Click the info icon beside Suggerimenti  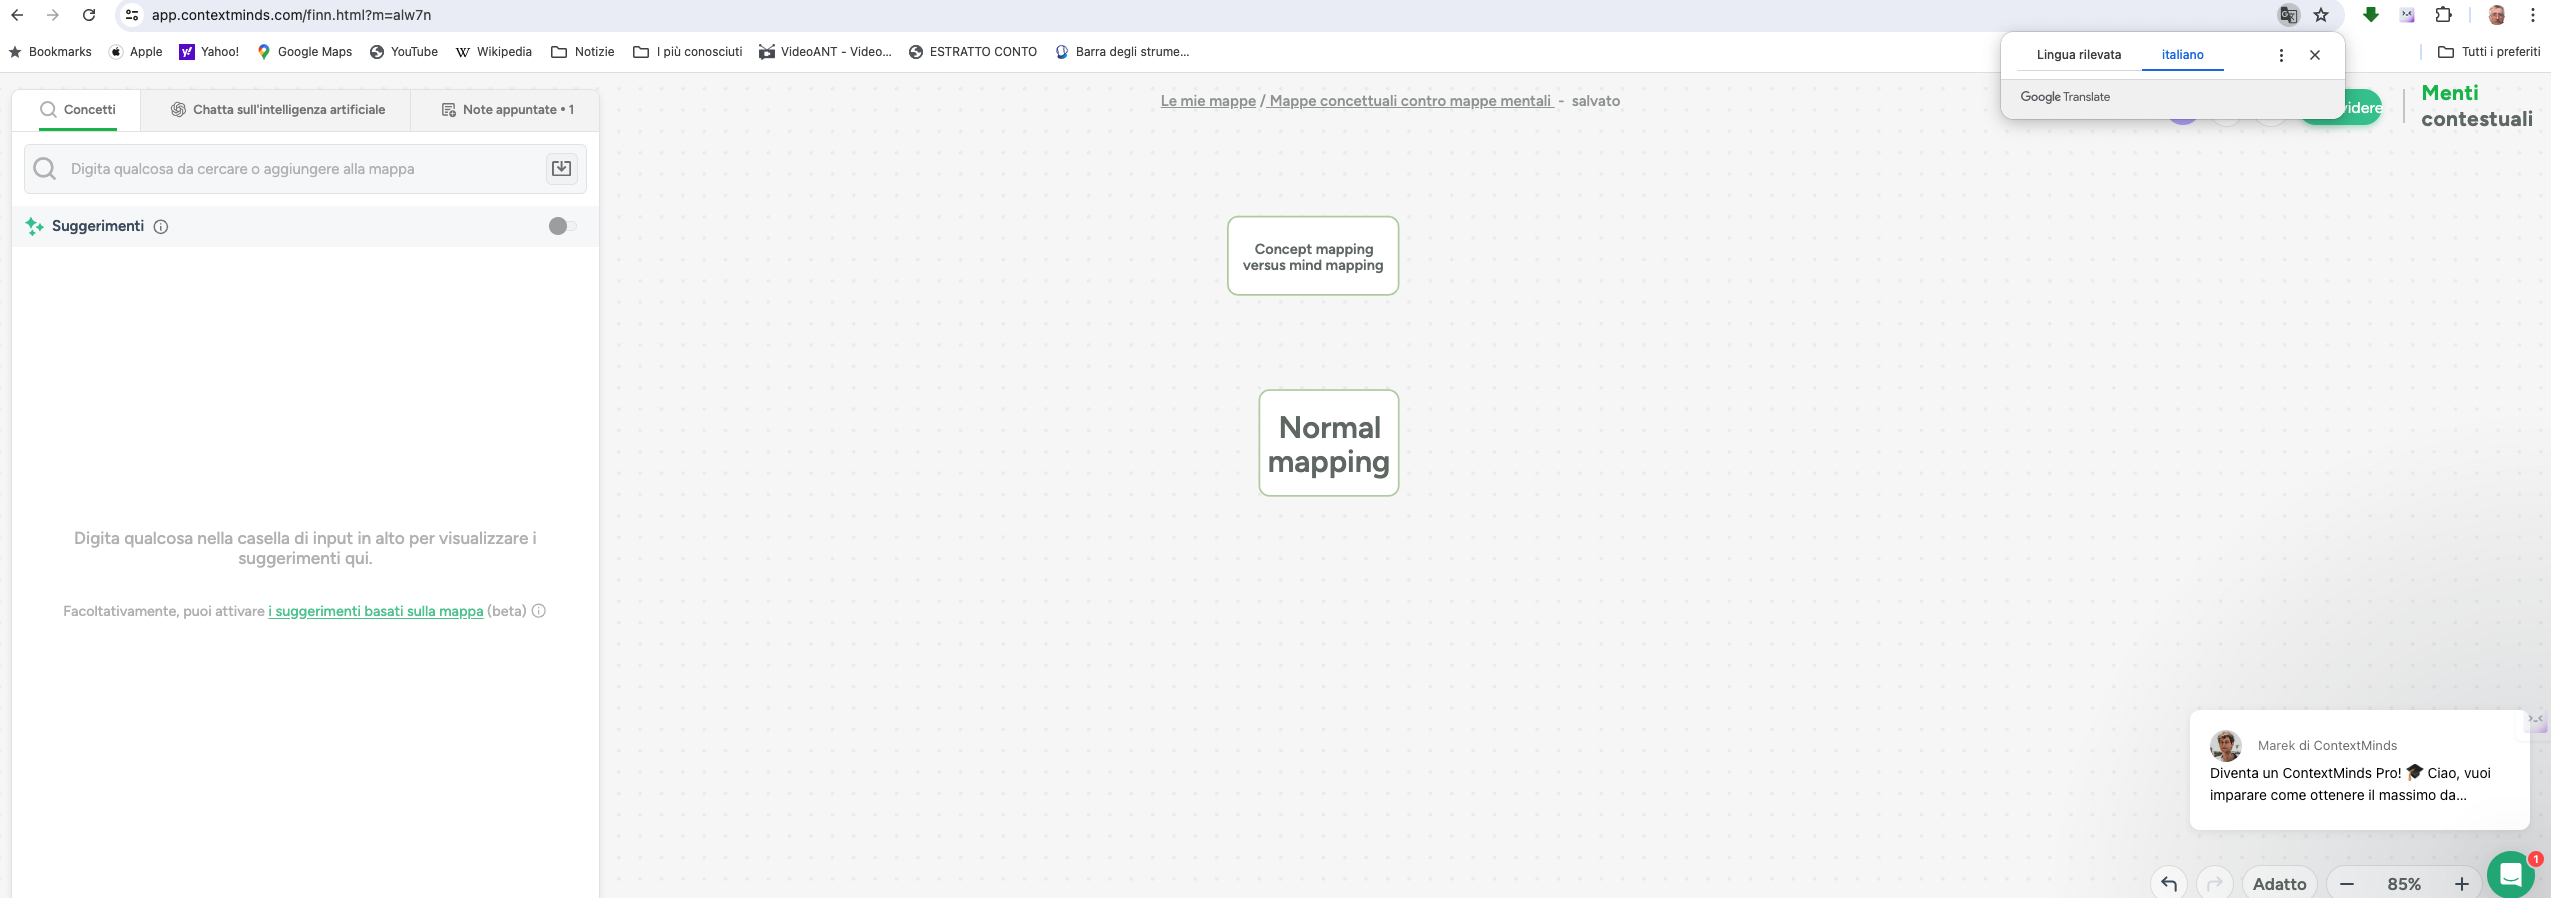point(161,227)
